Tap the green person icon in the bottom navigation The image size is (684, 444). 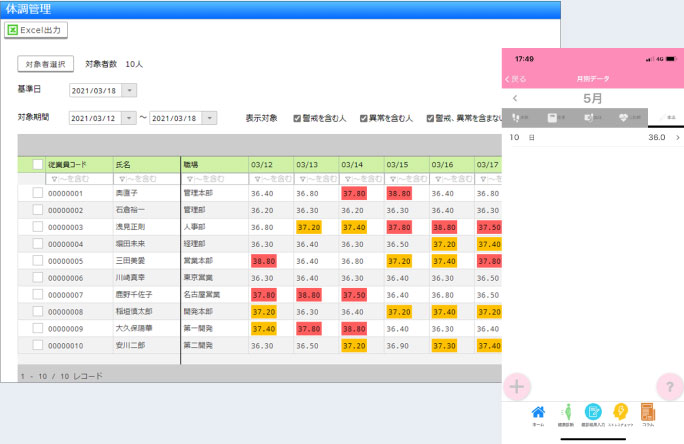tap(566, 413)
